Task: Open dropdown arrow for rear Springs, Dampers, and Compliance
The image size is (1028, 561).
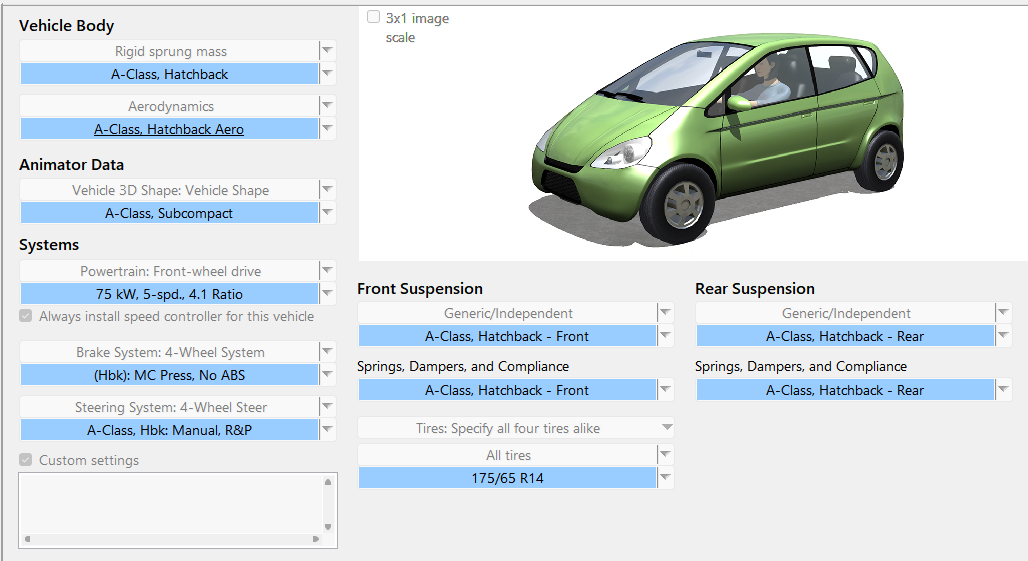Action: pyautogui.click(x=1004, y=390)
